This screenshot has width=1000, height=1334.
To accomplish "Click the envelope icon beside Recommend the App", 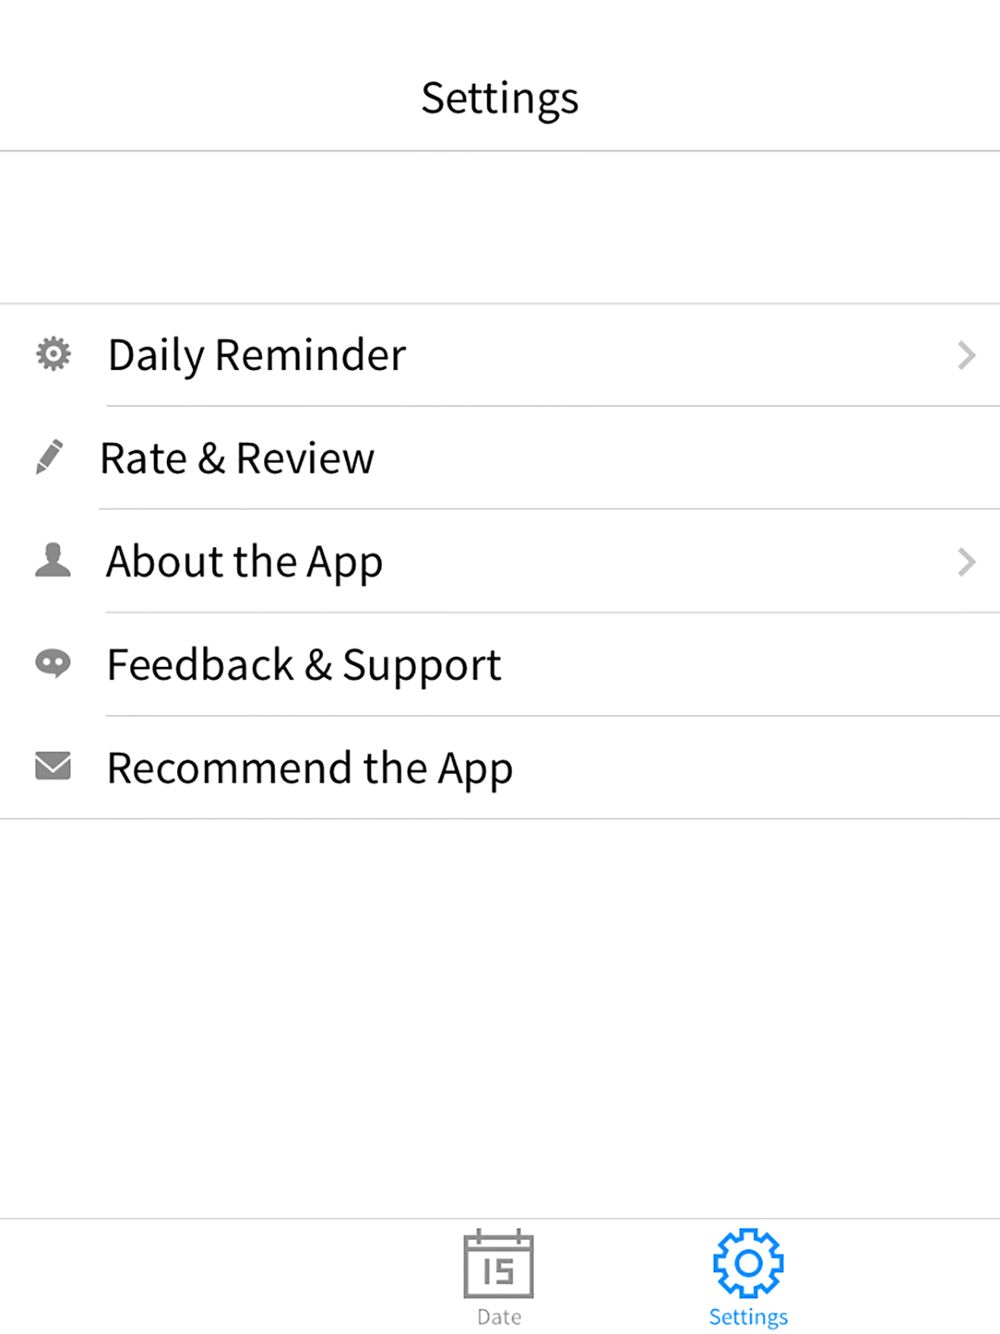I will (x=53, y=766).
